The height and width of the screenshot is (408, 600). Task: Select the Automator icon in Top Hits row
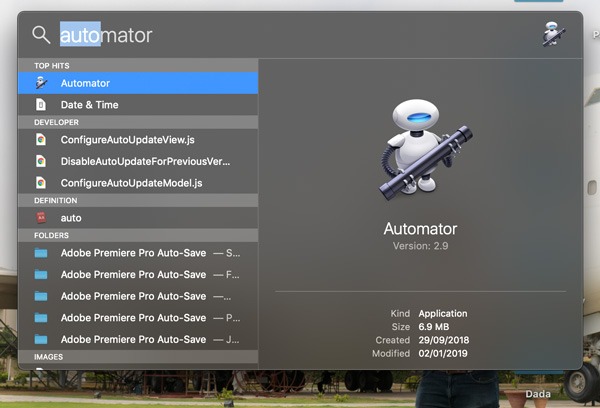click(x=41, y=83)
